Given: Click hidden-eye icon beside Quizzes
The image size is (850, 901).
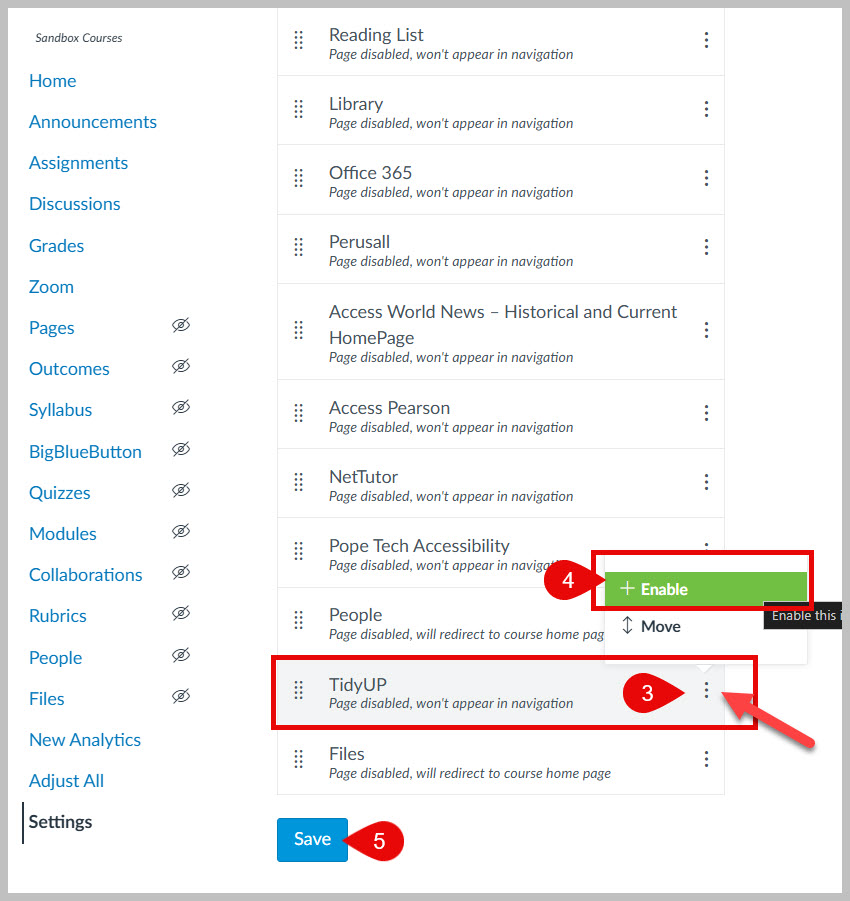Looking at the screenshot, I should [x=180, y=491].
